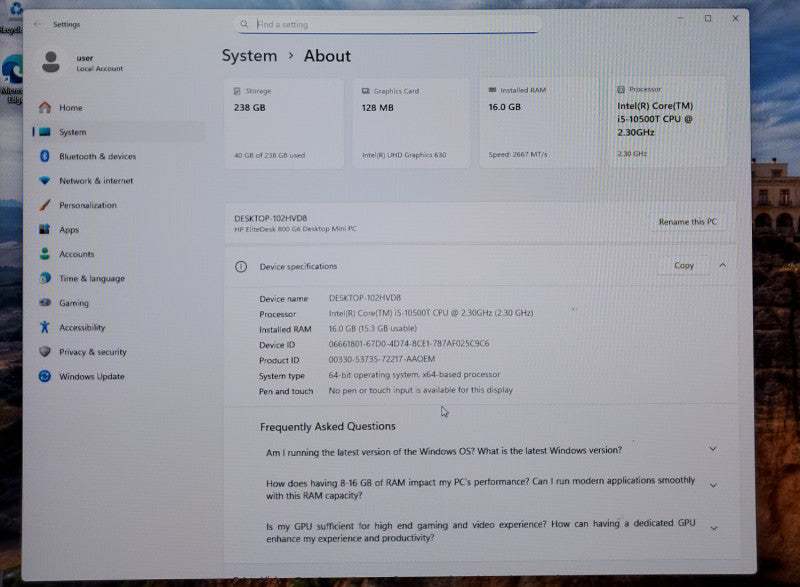Click HP EliteDesk 800 G6 model text
This screenshot has height=587, width=800.
[295, 228]
